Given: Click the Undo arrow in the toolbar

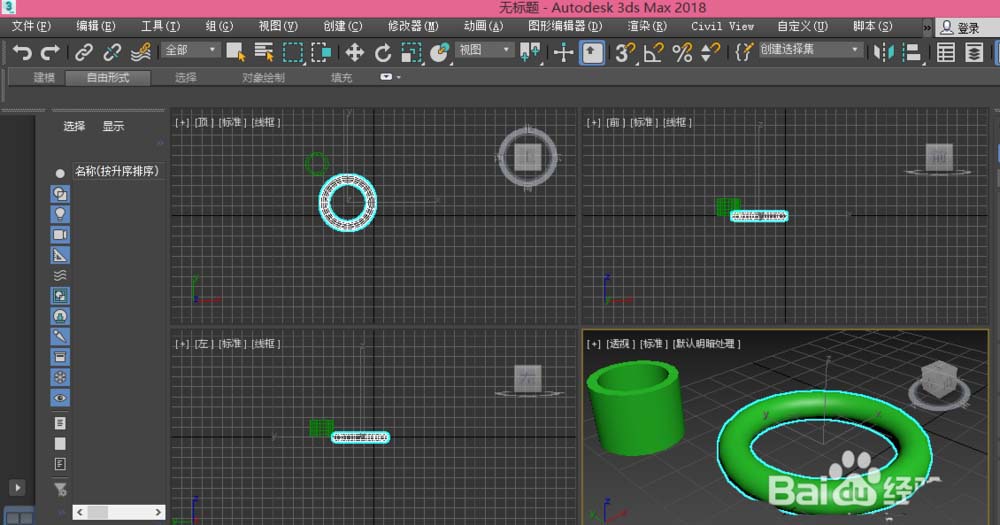Looking at the screenshot, I should tap(22, 52).
